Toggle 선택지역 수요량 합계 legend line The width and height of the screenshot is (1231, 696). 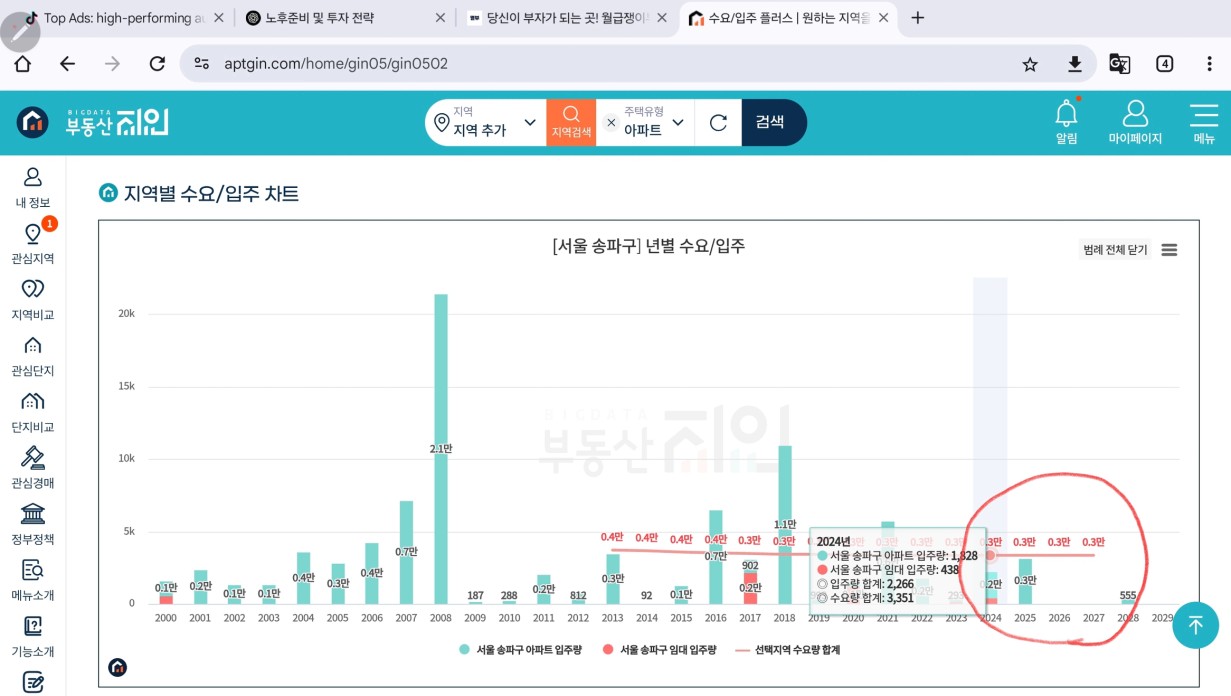(x=789, y=649)
